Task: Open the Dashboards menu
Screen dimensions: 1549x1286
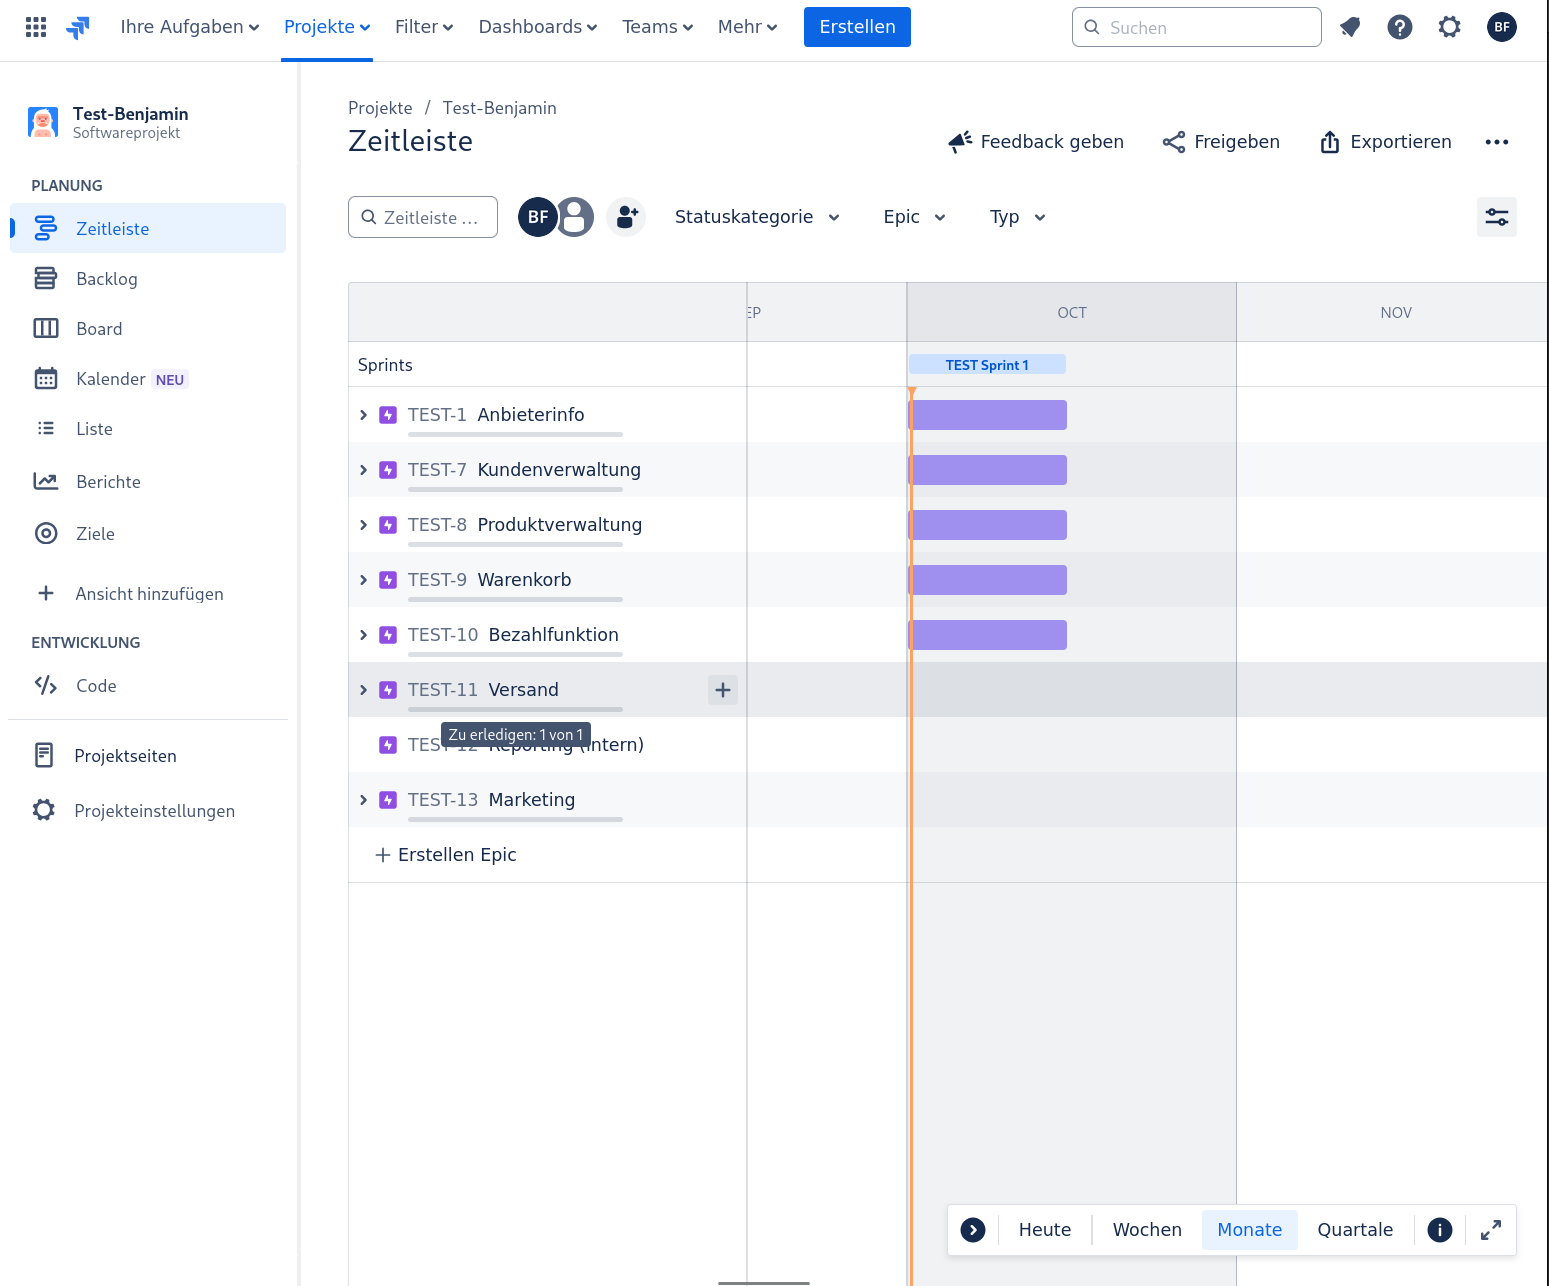Action: 537,27
